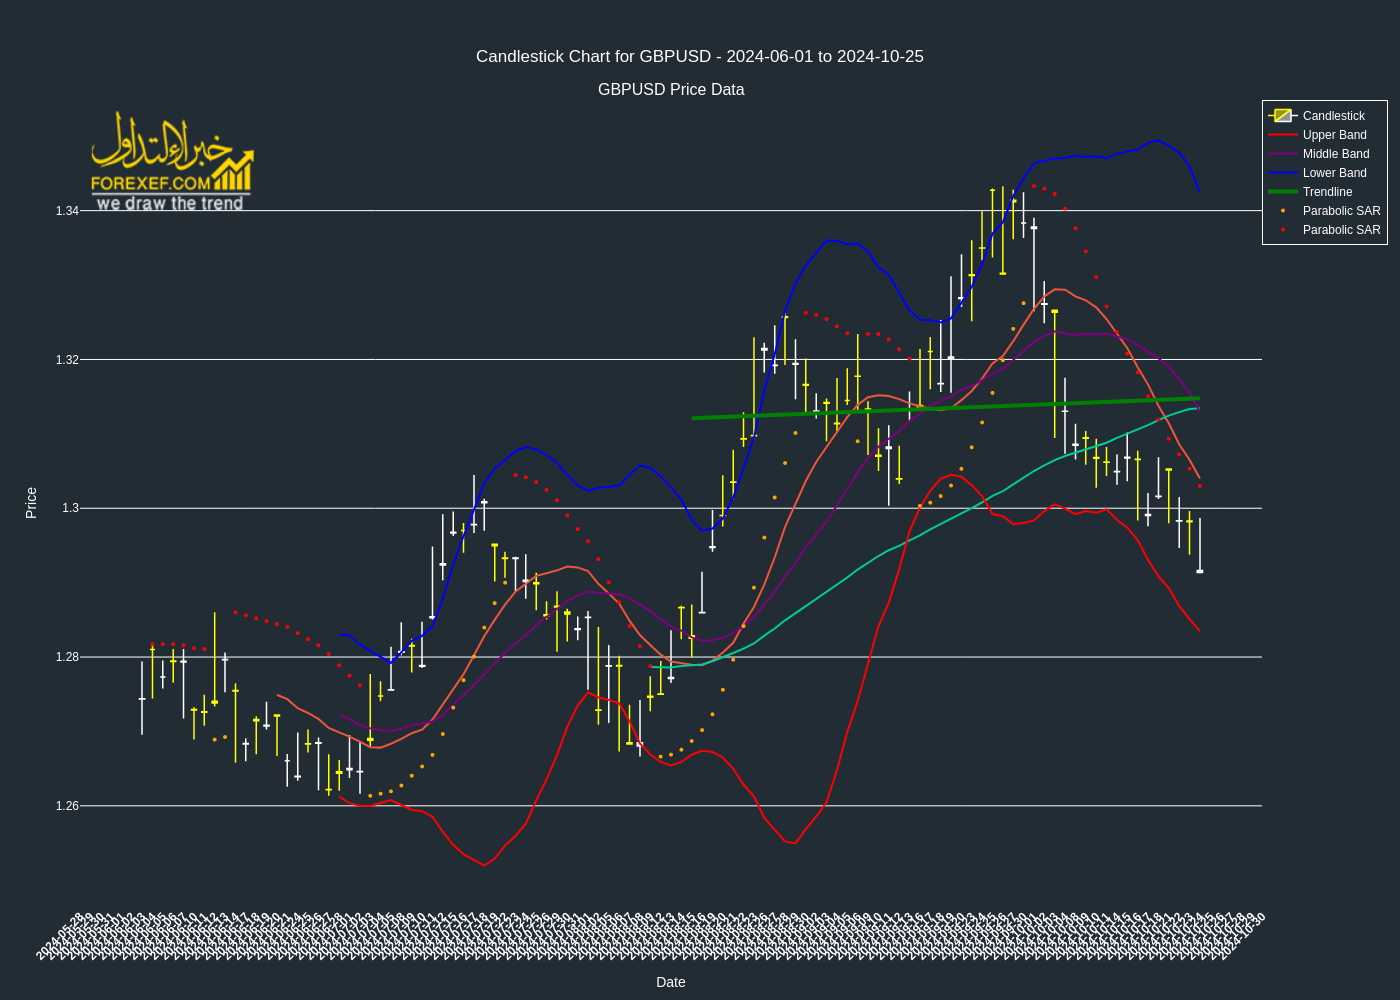Select the 'Date' x-axis title
Viewport: 1400px width, 1000px height.
pyautogui.click(x=671, y=982)
